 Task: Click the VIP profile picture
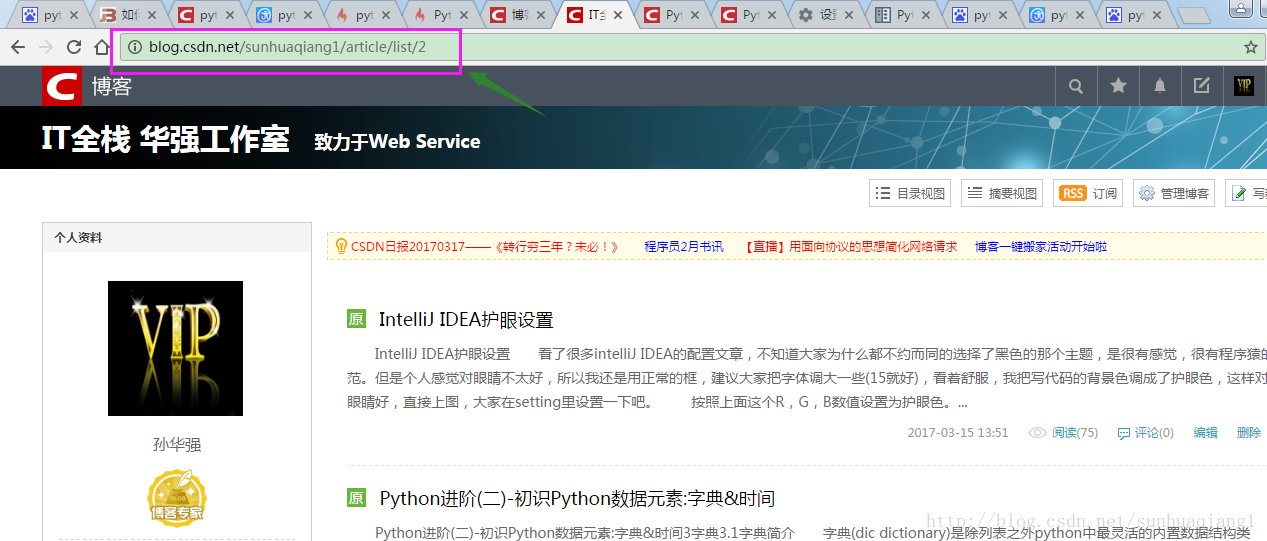175,348
